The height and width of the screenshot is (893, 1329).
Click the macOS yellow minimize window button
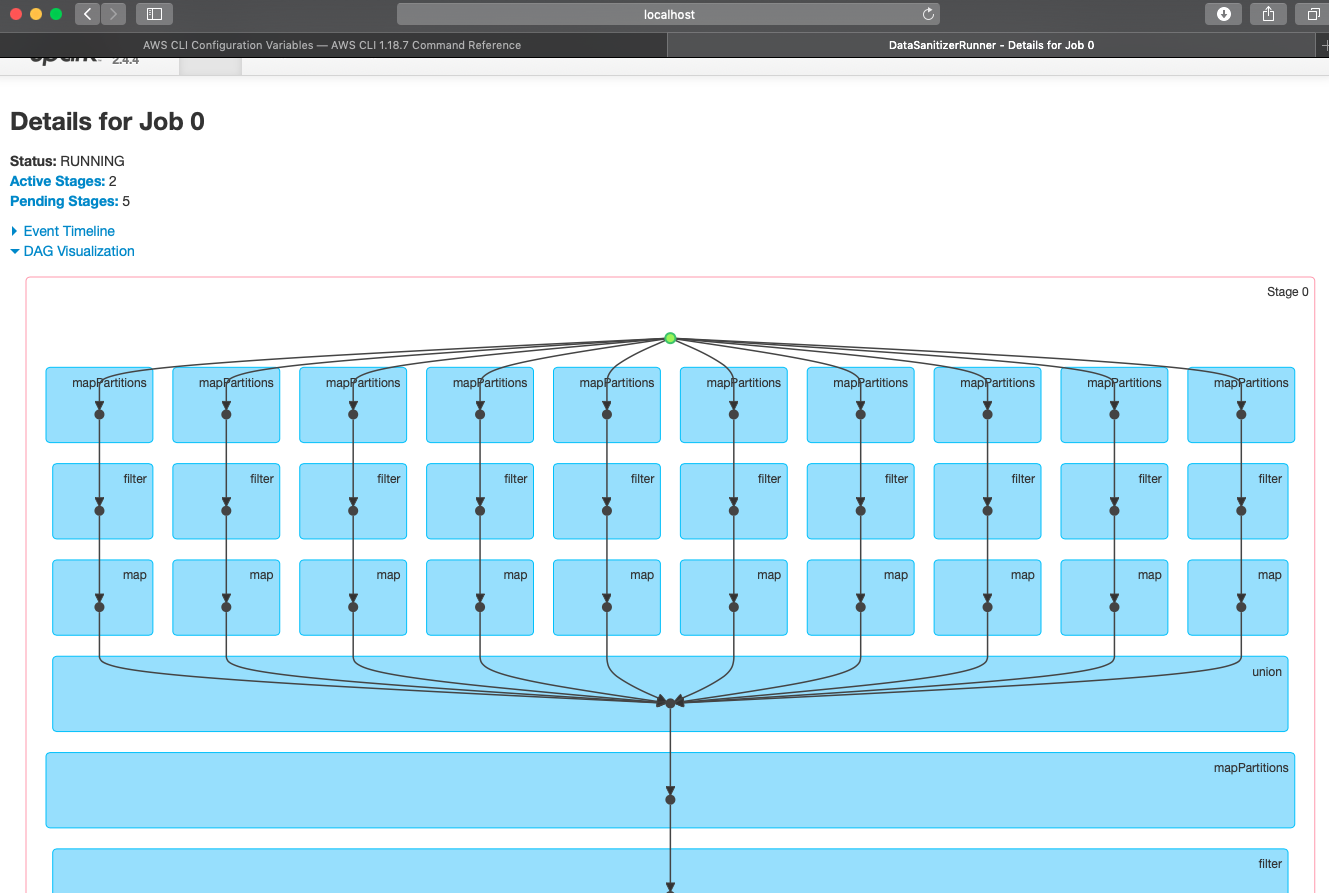pos(36,14)
